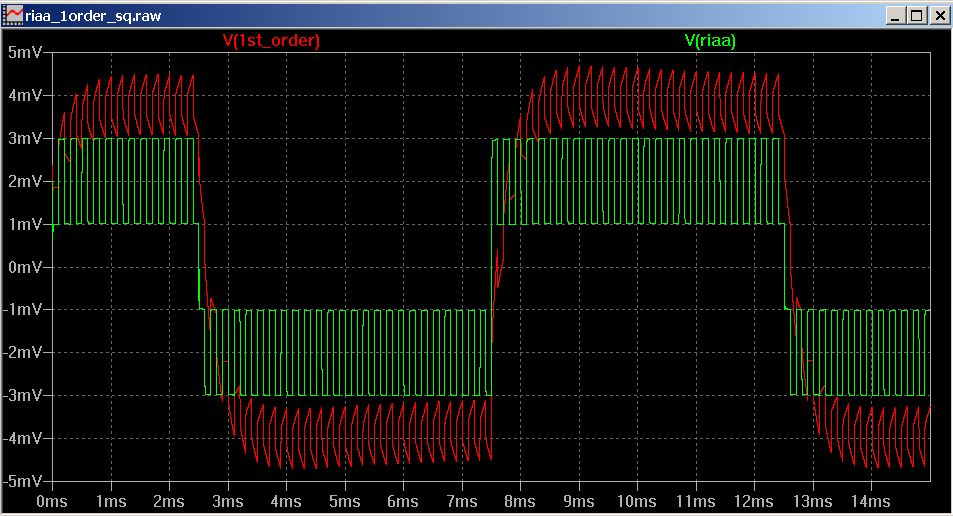Viewport: 953px width, 516px height.
Task: Click the V(riaa) trace label
Action: 710,41
